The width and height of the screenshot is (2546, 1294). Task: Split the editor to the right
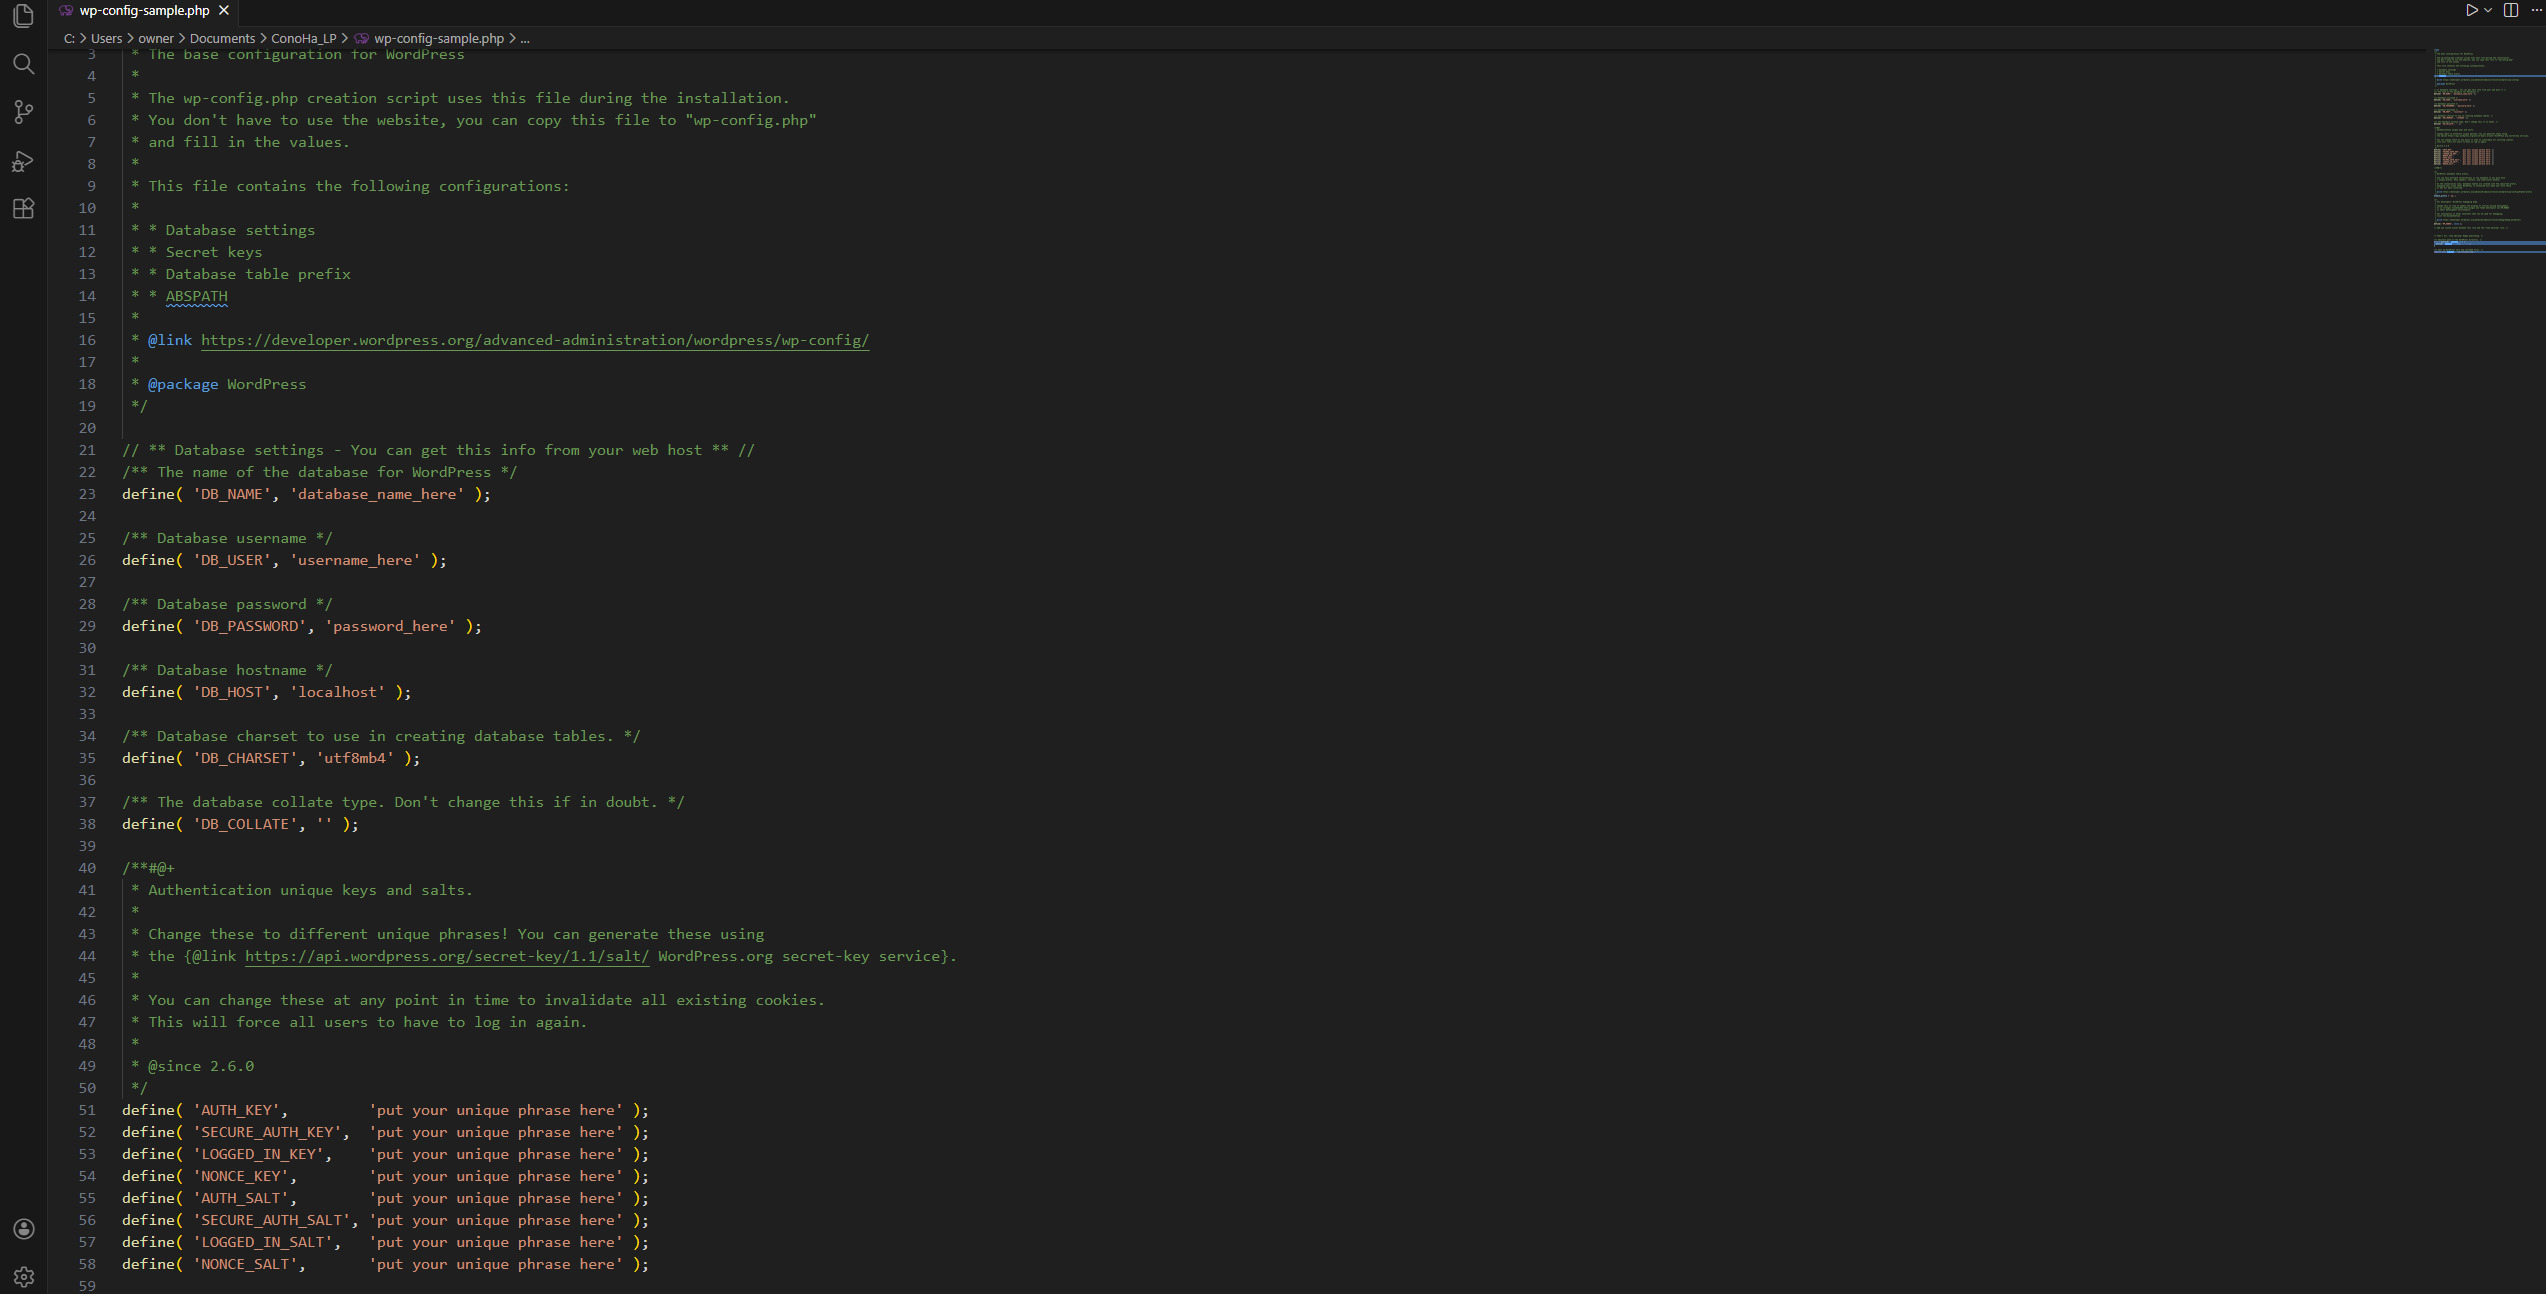click(x=2511, y=10)
